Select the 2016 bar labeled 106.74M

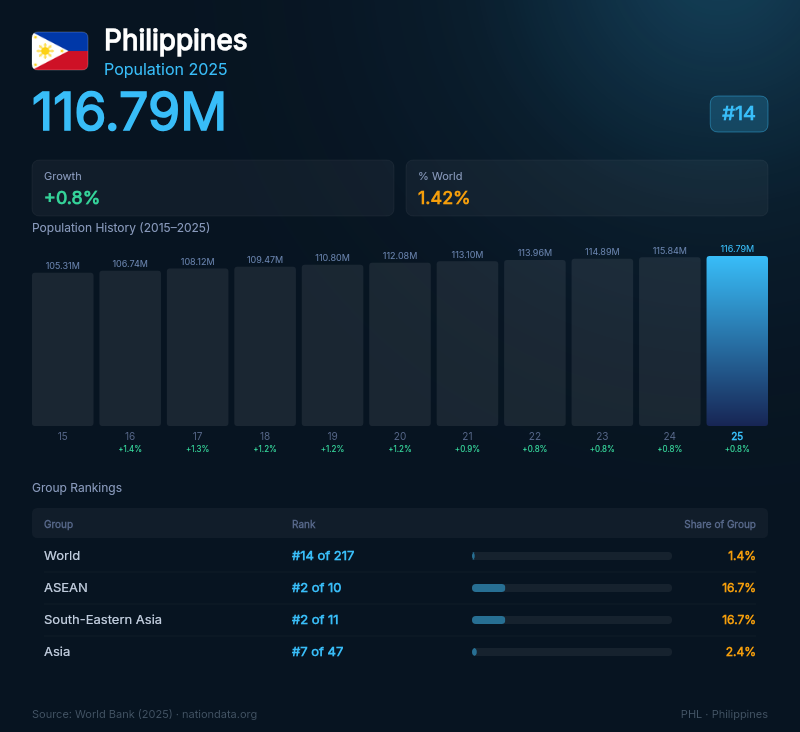pos(130,348)
